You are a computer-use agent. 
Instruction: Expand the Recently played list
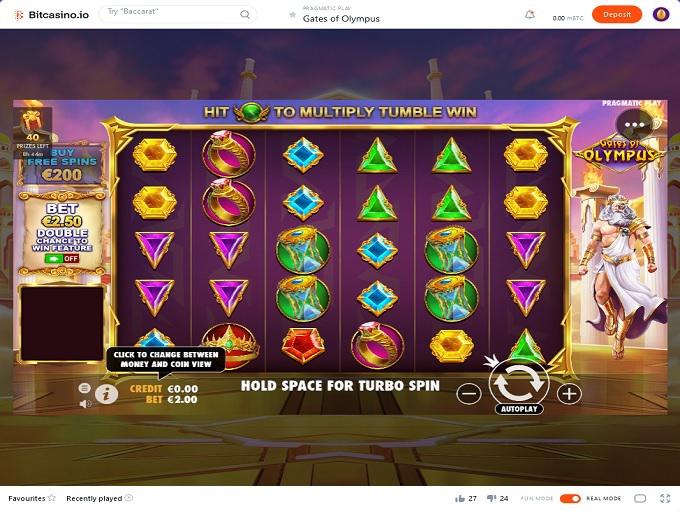click(99, 498)
